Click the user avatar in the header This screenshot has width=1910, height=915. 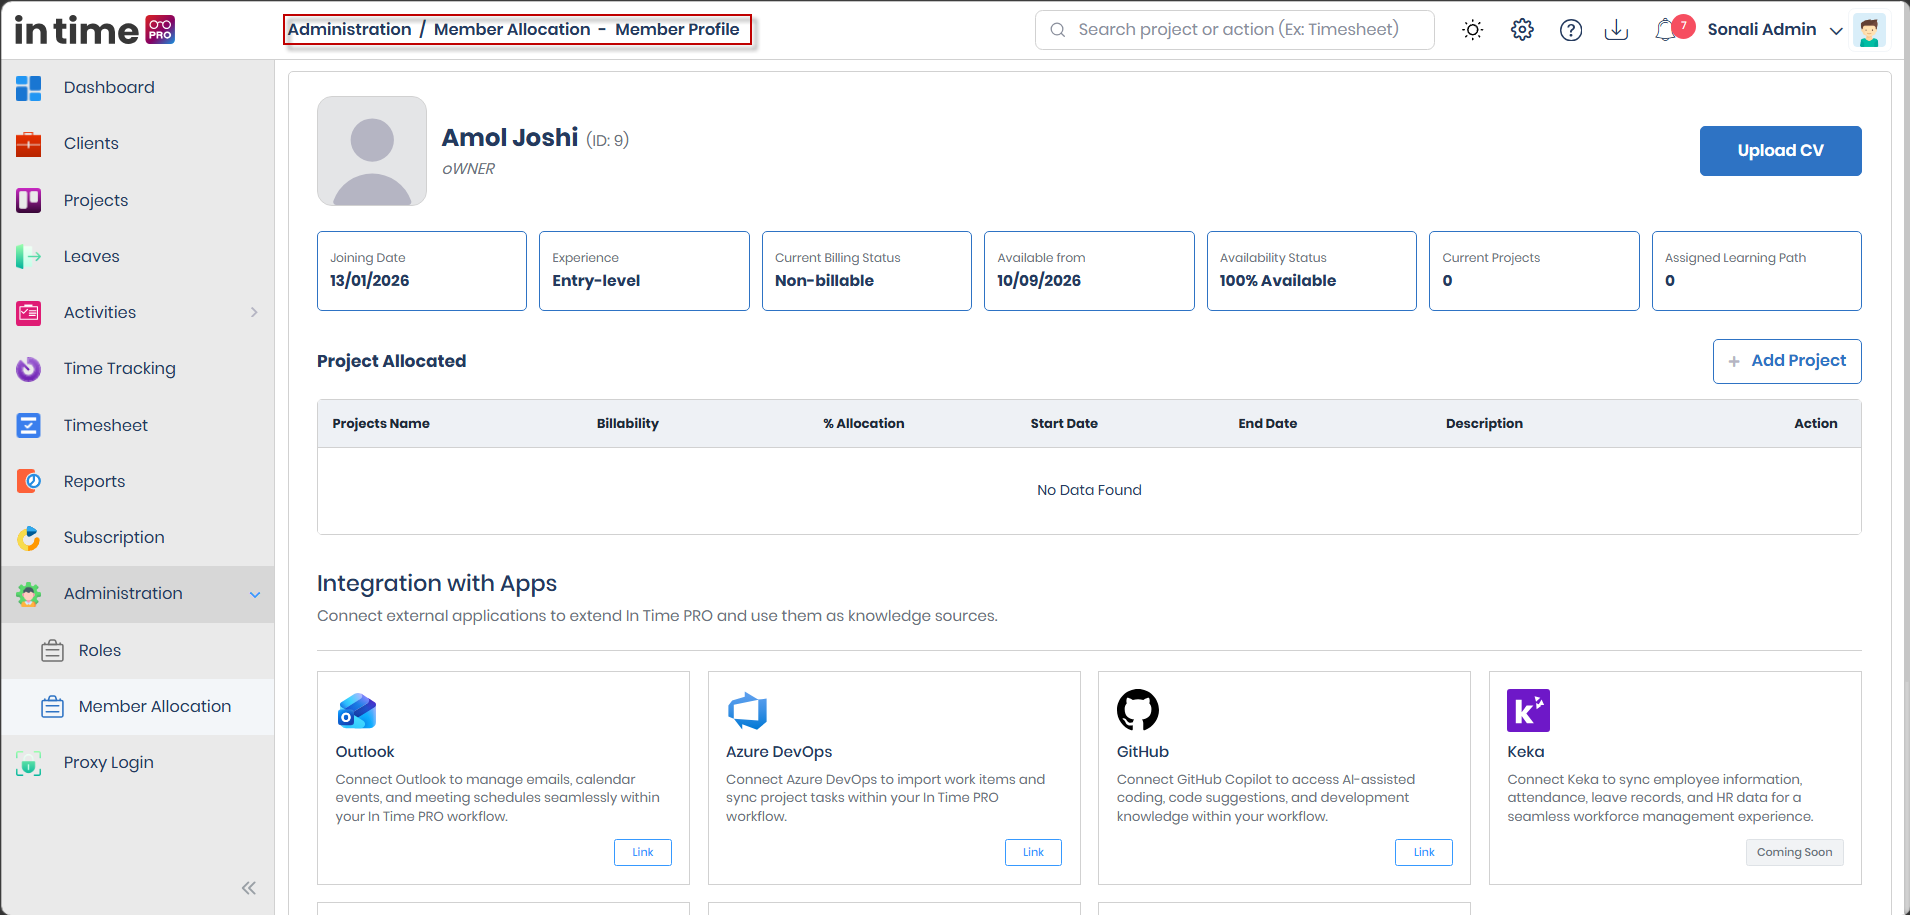(x=1868, y=30)
